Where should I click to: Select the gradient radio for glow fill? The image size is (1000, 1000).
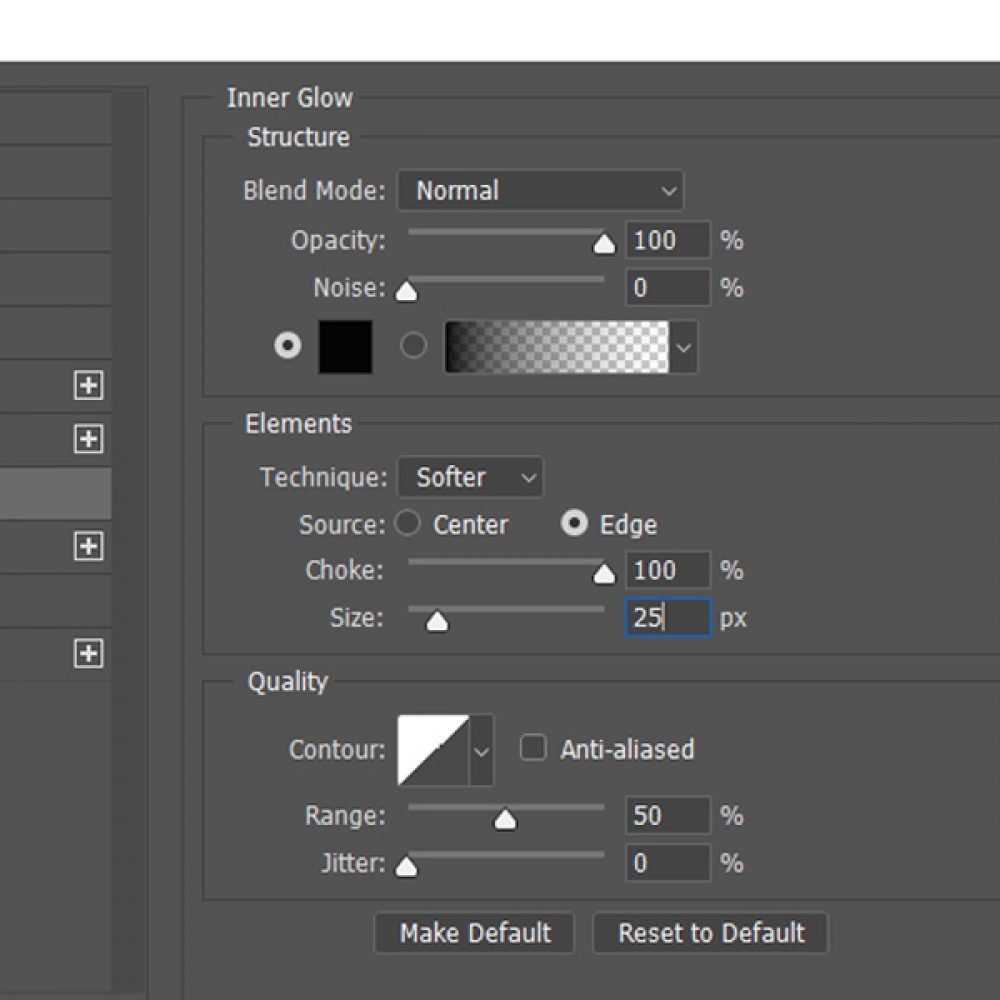tap(413, 345)
